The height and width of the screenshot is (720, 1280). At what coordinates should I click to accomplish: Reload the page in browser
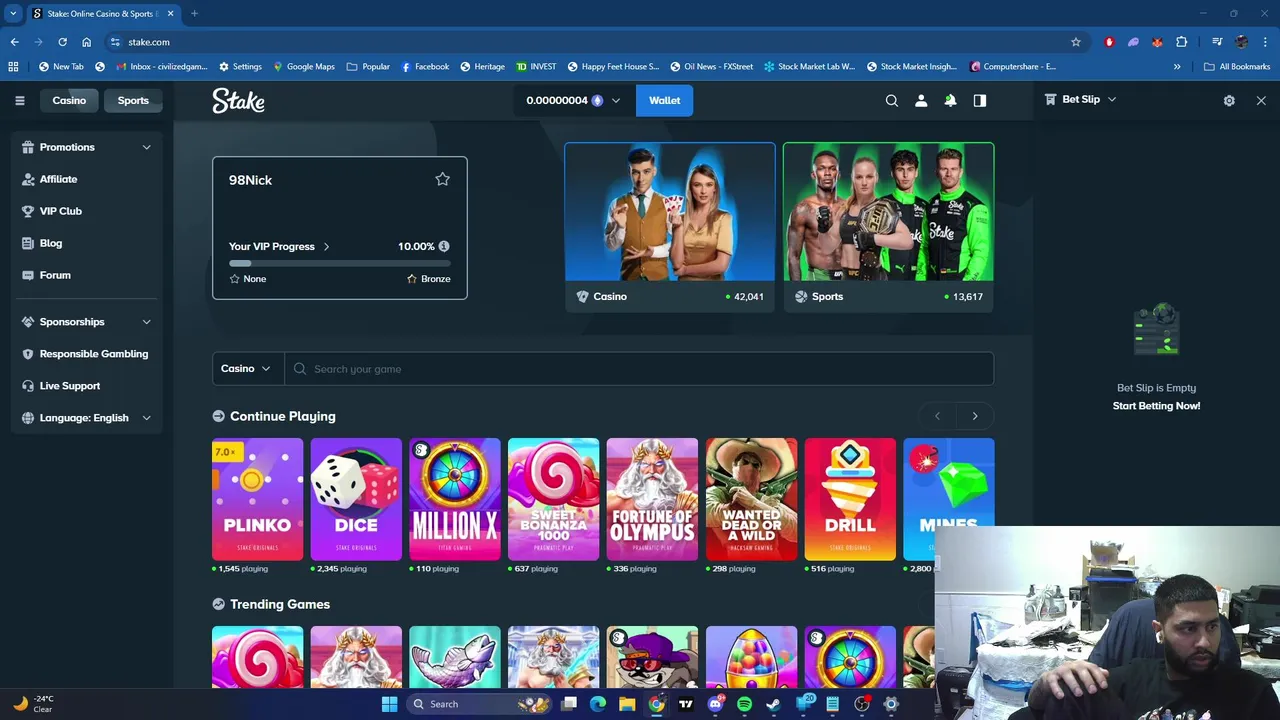pyautogui.click(x=62, y=42)
